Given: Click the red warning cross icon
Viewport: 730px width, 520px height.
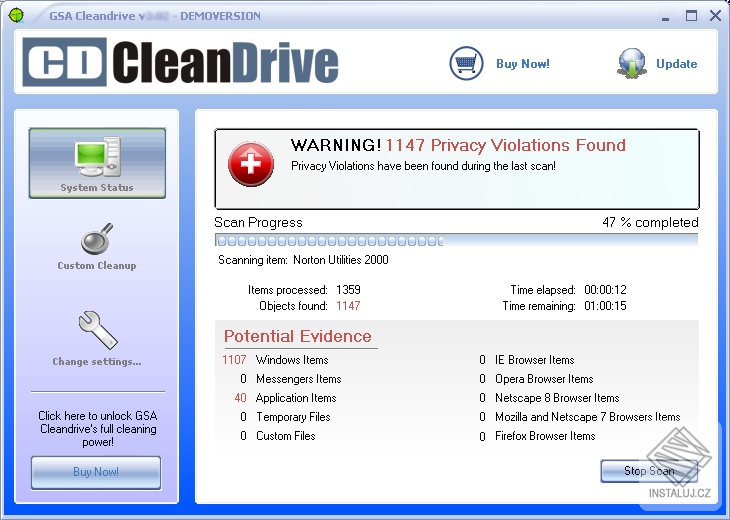Looking at the screenshot, I should pos(250,164).
